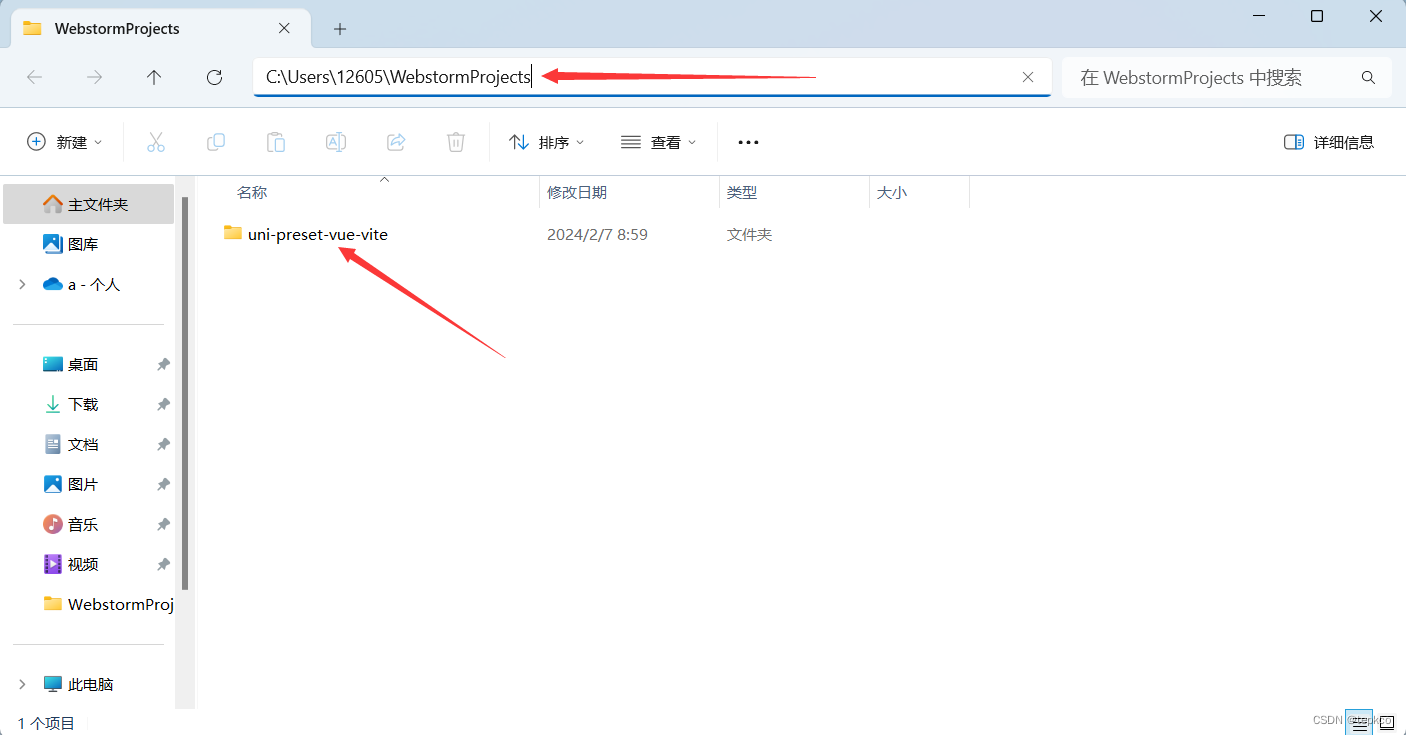Open the 查看 (View) dropdown

click(658, 142)
